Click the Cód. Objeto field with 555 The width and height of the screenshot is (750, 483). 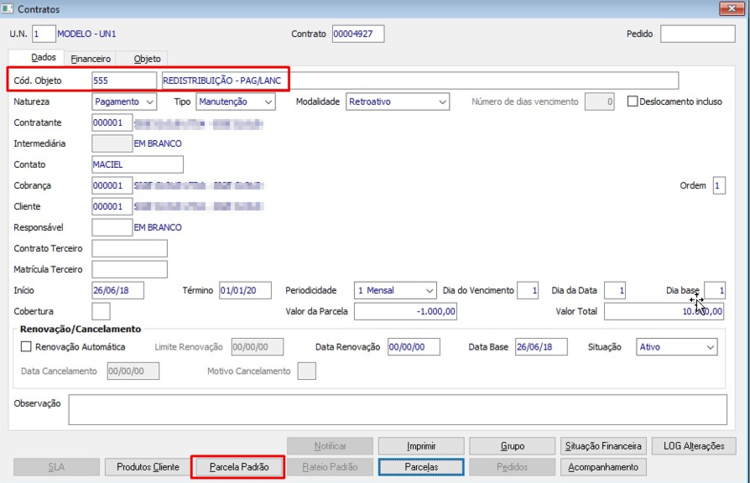(x=124, y=80)
